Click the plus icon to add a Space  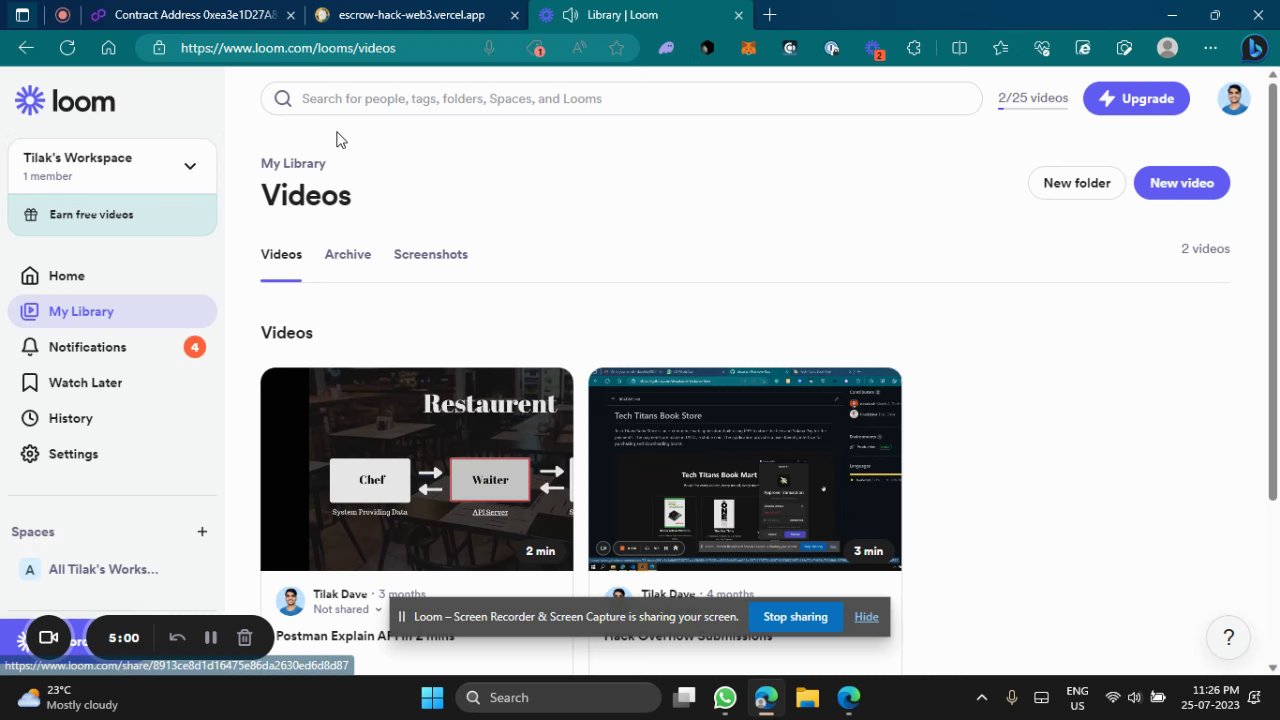tap(202, 532)
